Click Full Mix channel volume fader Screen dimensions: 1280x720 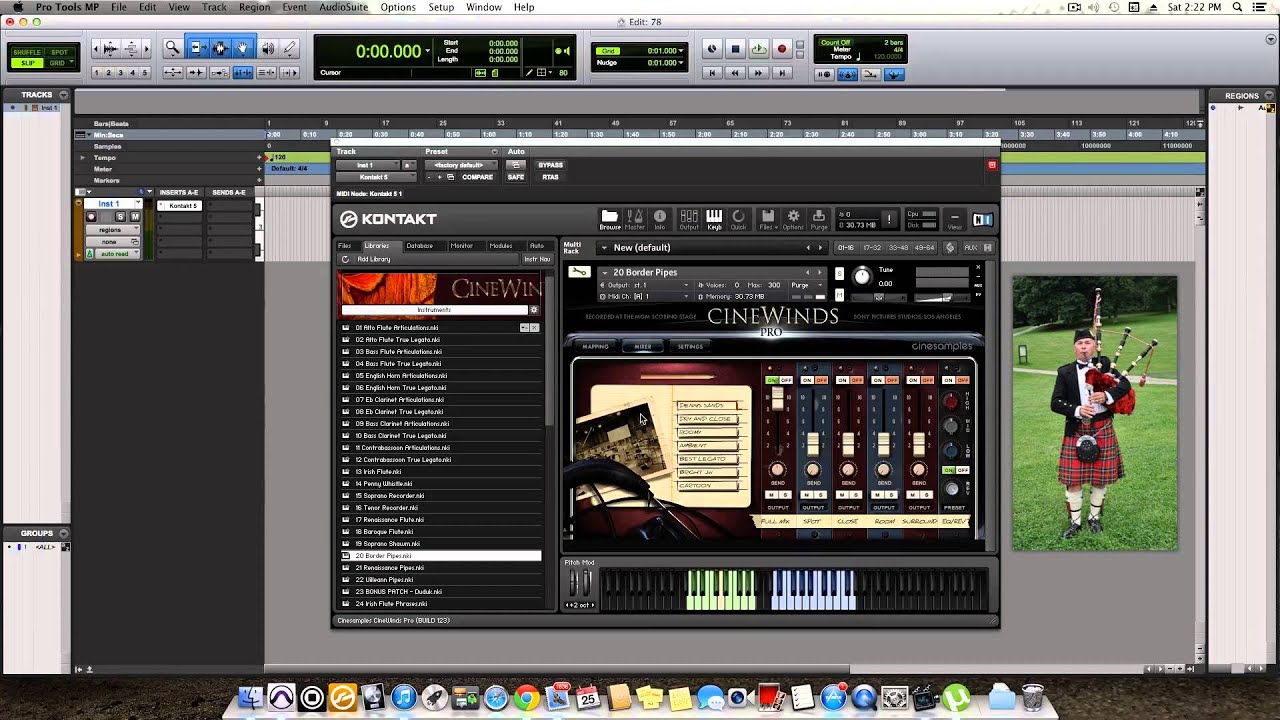tap(777, 398)
